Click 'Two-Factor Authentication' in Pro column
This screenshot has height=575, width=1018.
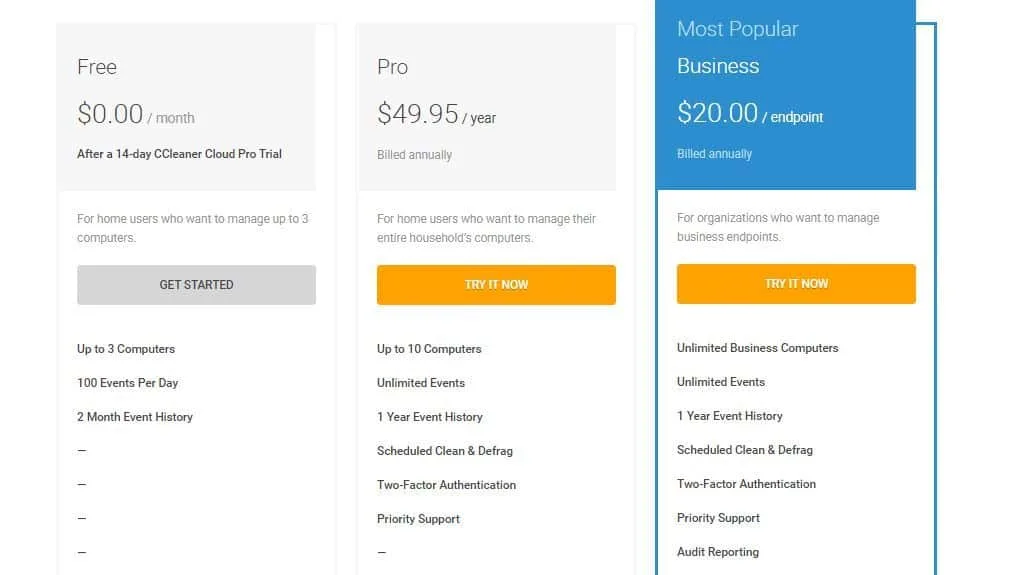point(447,485)
